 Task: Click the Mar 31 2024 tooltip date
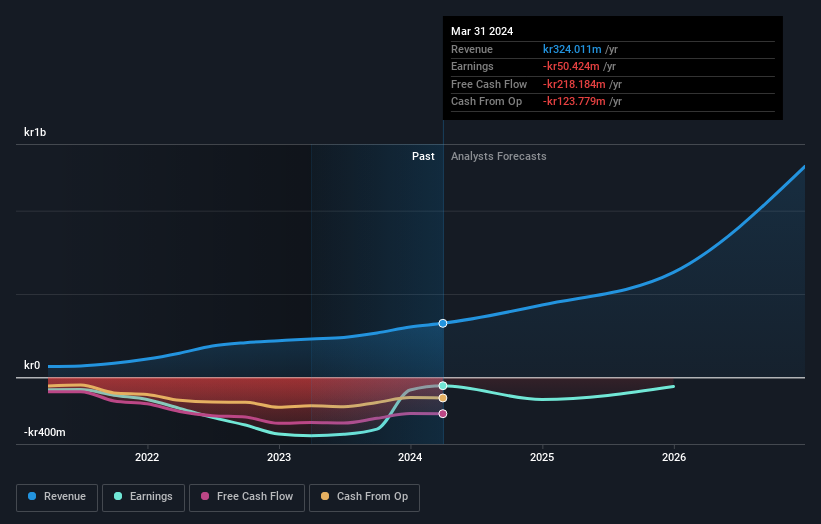pos(482,31)
